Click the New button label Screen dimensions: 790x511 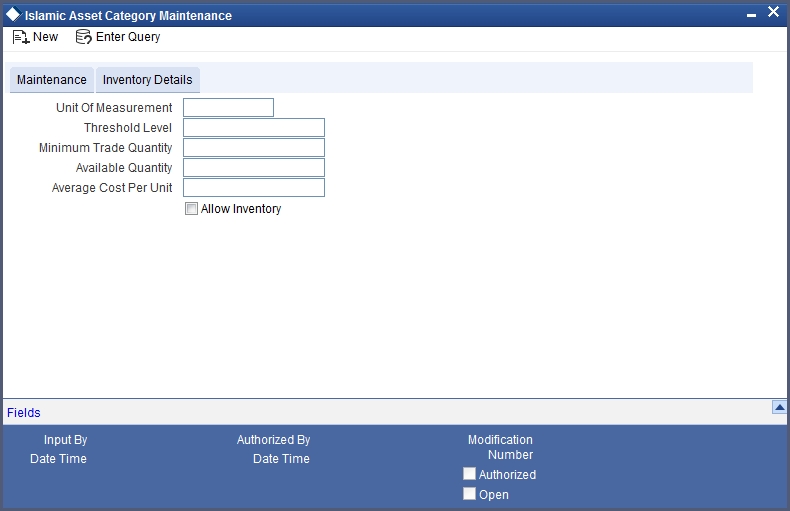click(45, 37)
